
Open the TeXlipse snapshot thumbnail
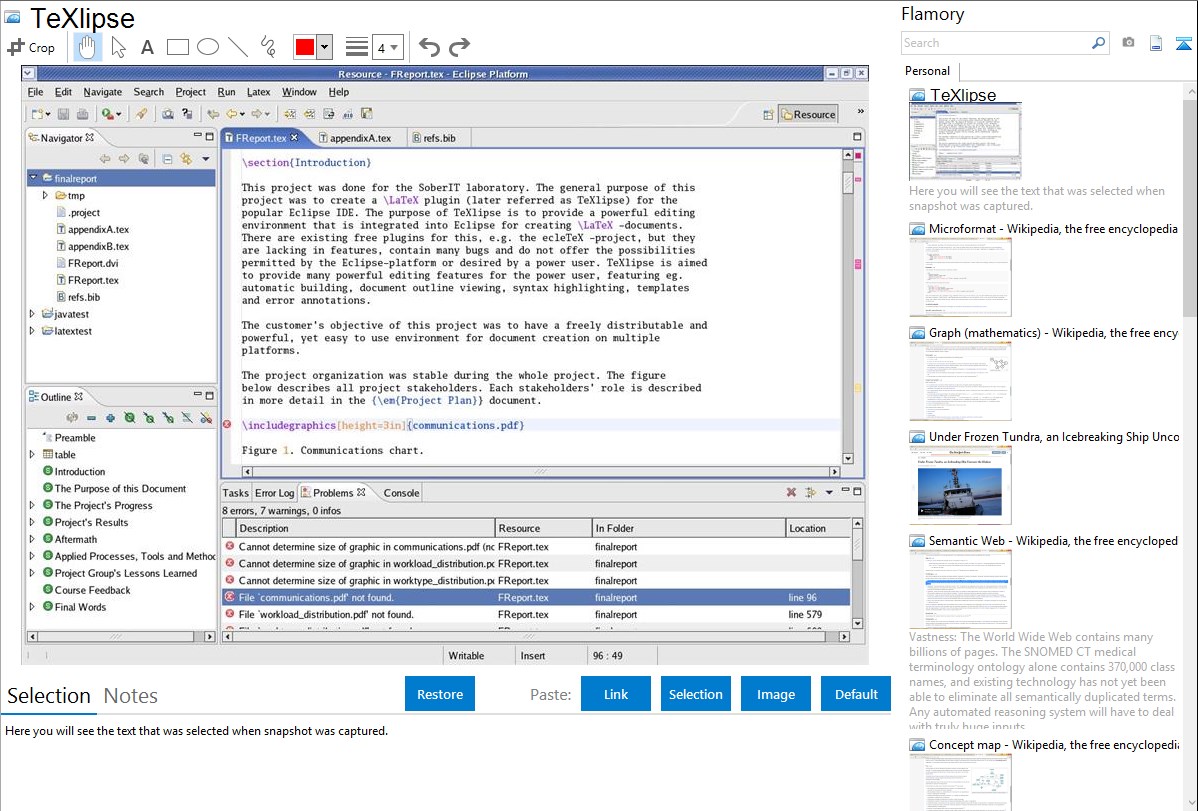965,141
